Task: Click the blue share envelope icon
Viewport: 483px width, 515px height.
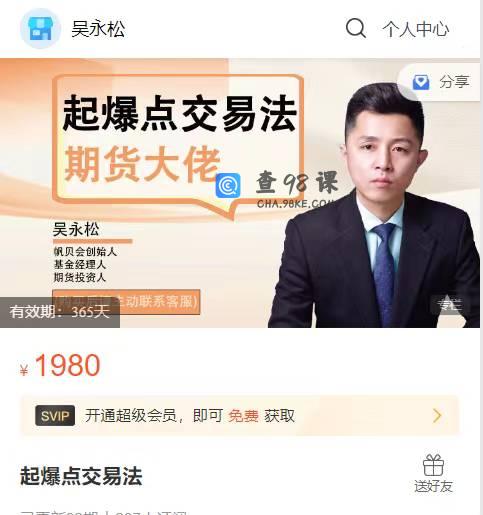Action: click(421, 82)
